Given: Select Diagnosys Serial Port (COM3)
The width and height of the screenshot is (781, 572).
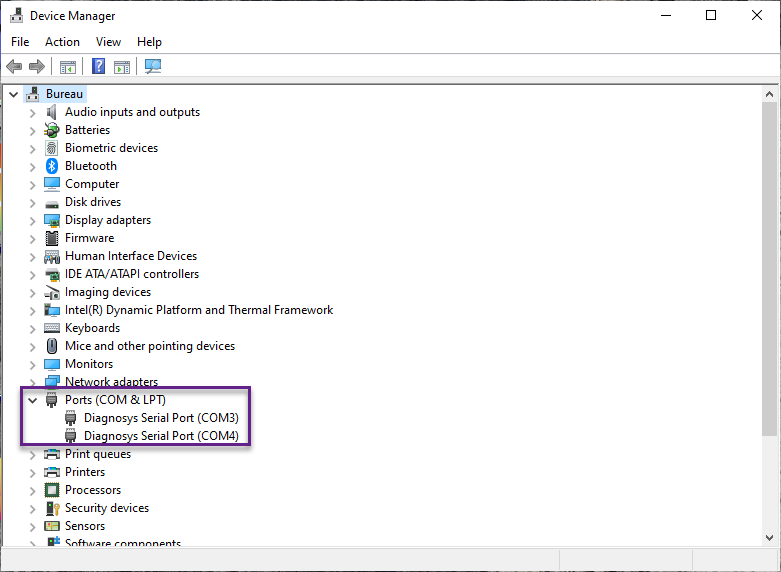Looking at the screenshot, I should pyautogui.click(x=161, y=418).
